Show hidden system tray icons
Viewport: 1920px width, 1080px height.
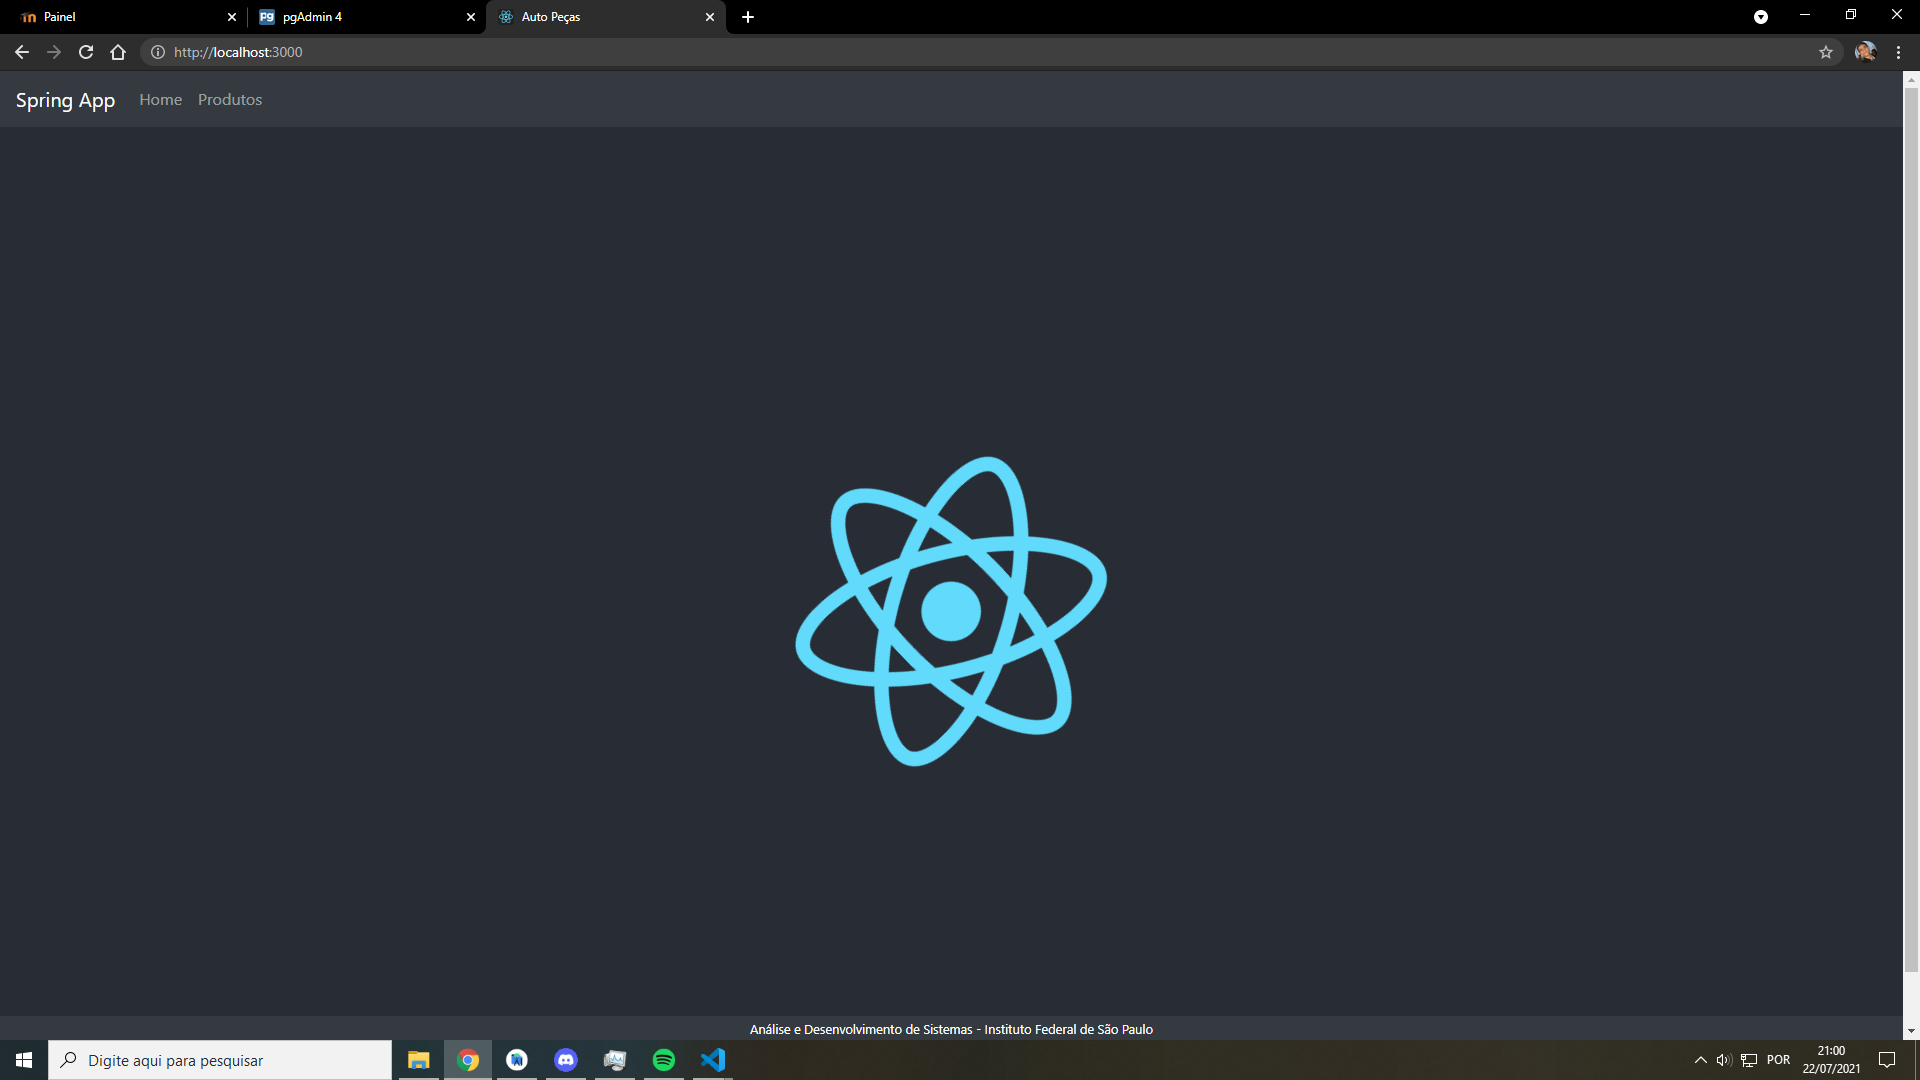tap(1700, 1060)
